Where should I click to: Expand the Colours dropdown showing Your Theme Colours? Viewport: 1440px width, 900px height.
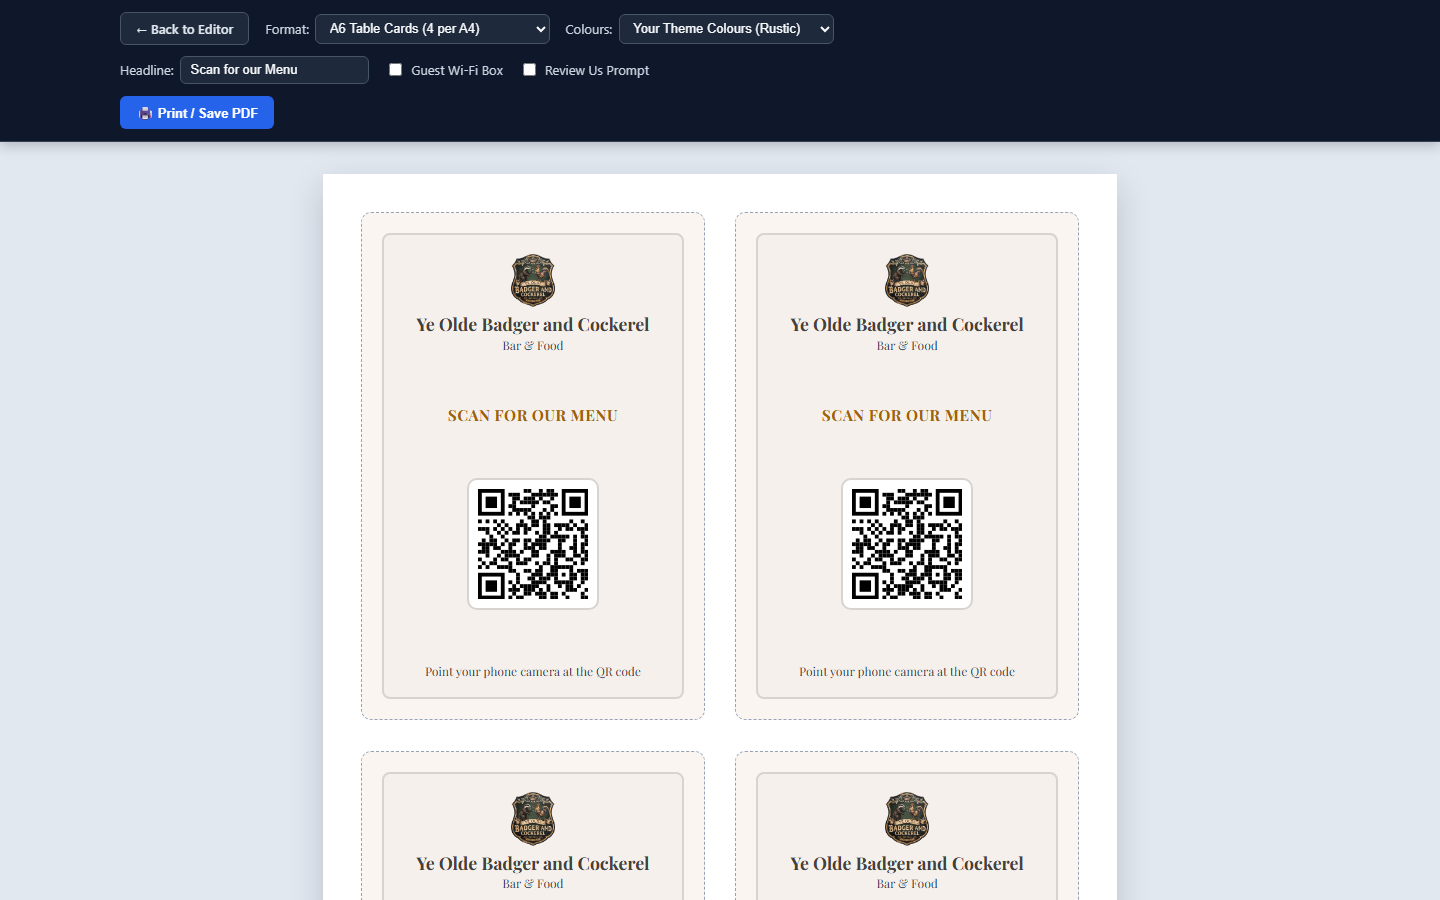click(726, 29)
